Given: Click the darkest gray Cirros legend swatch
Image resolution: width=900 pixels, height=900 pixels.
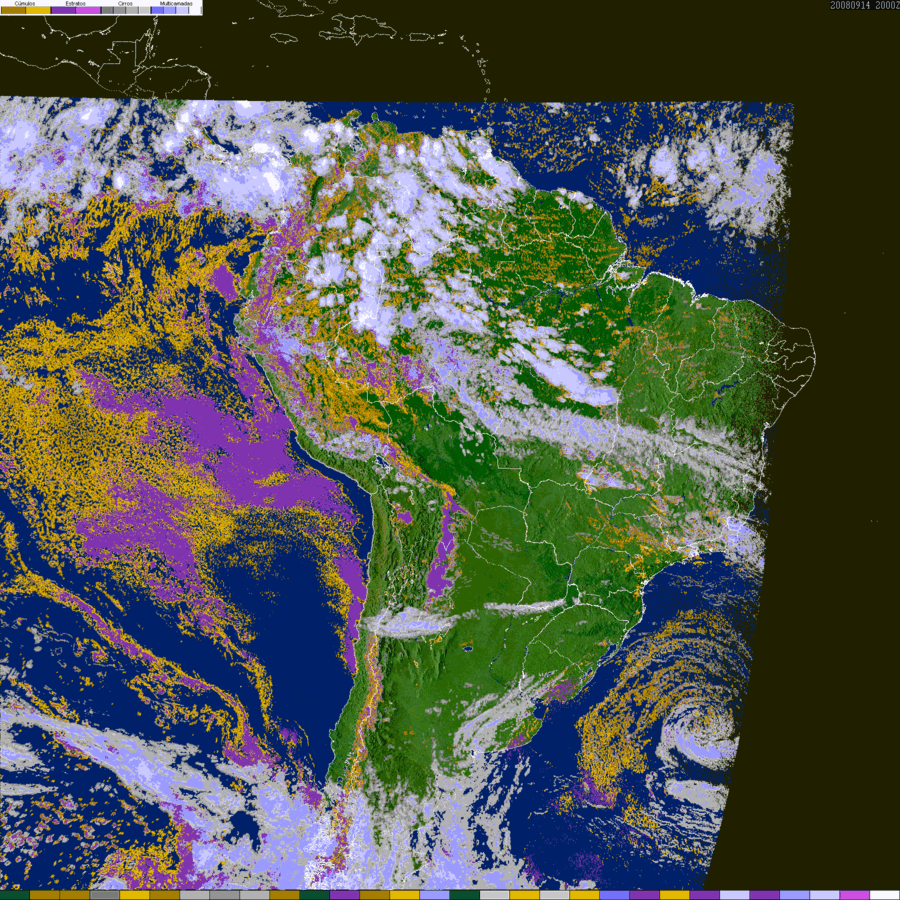Looking at the screenshot, I should (x=107, y=10).
